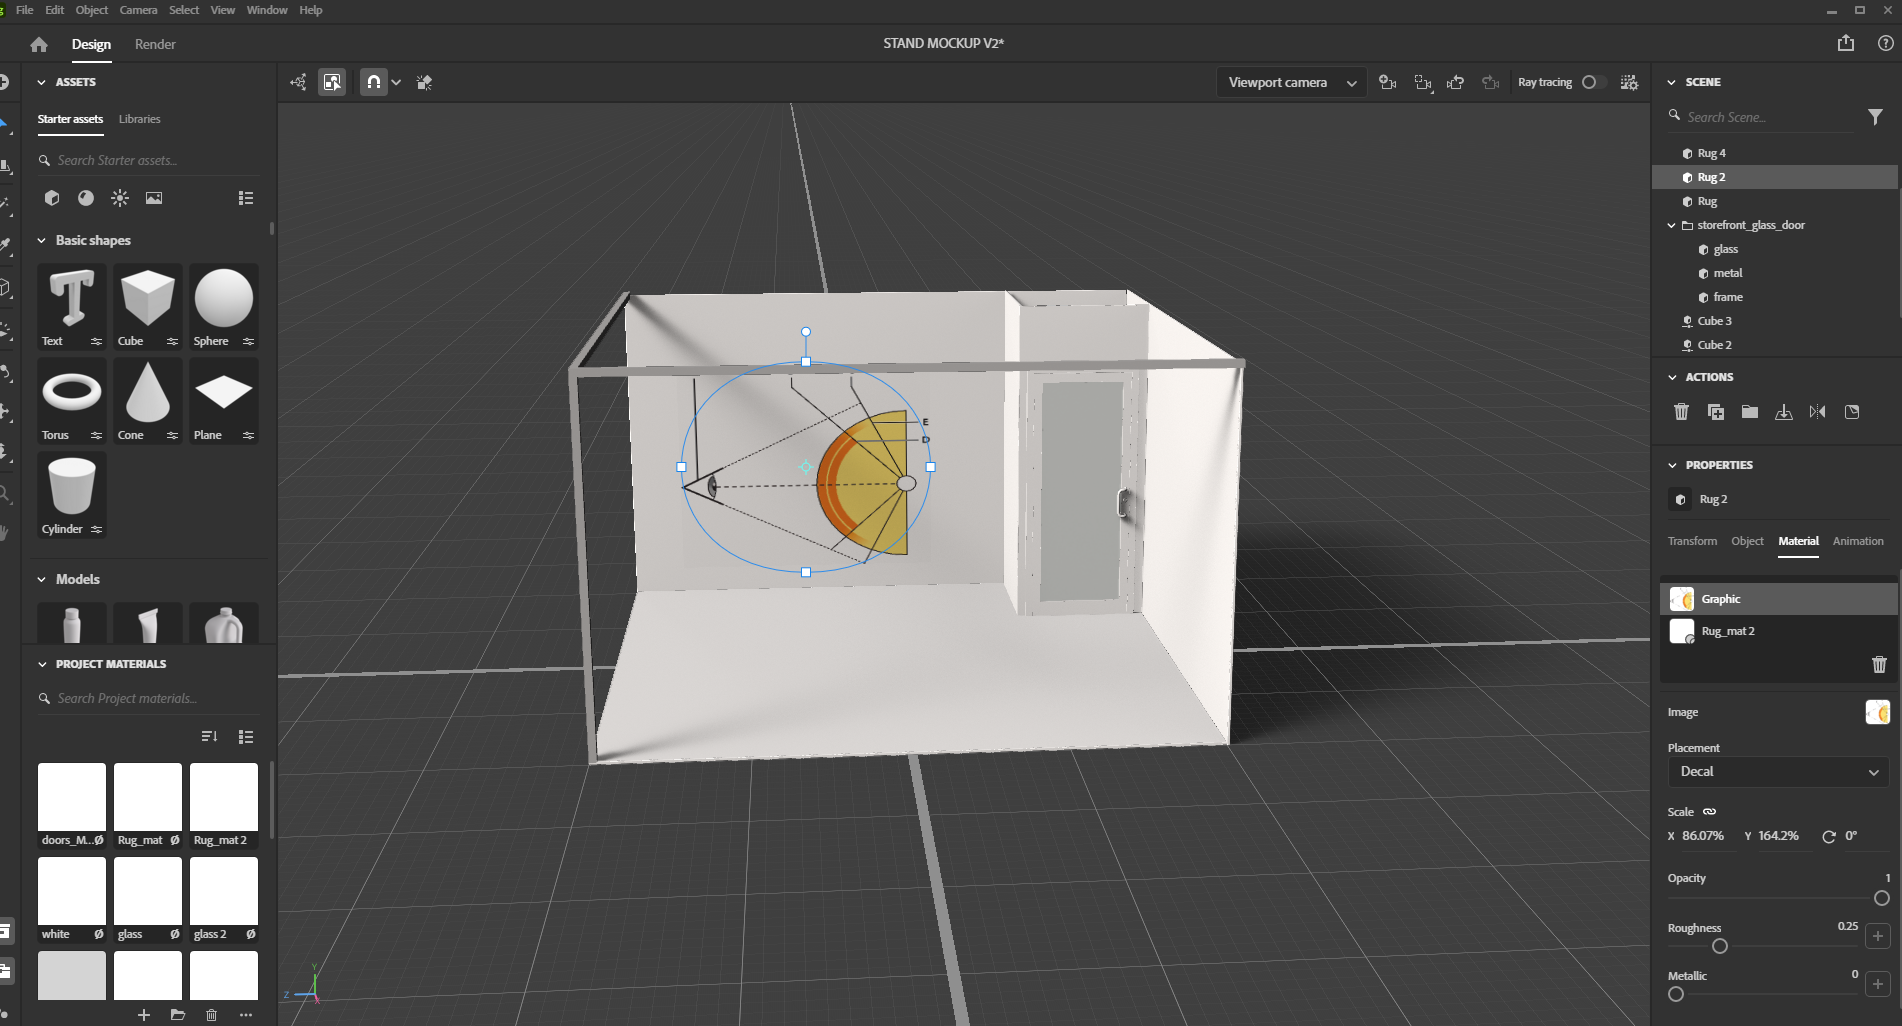
Task: Toggle list view for Project materials
Action: [x=245, y=737]
